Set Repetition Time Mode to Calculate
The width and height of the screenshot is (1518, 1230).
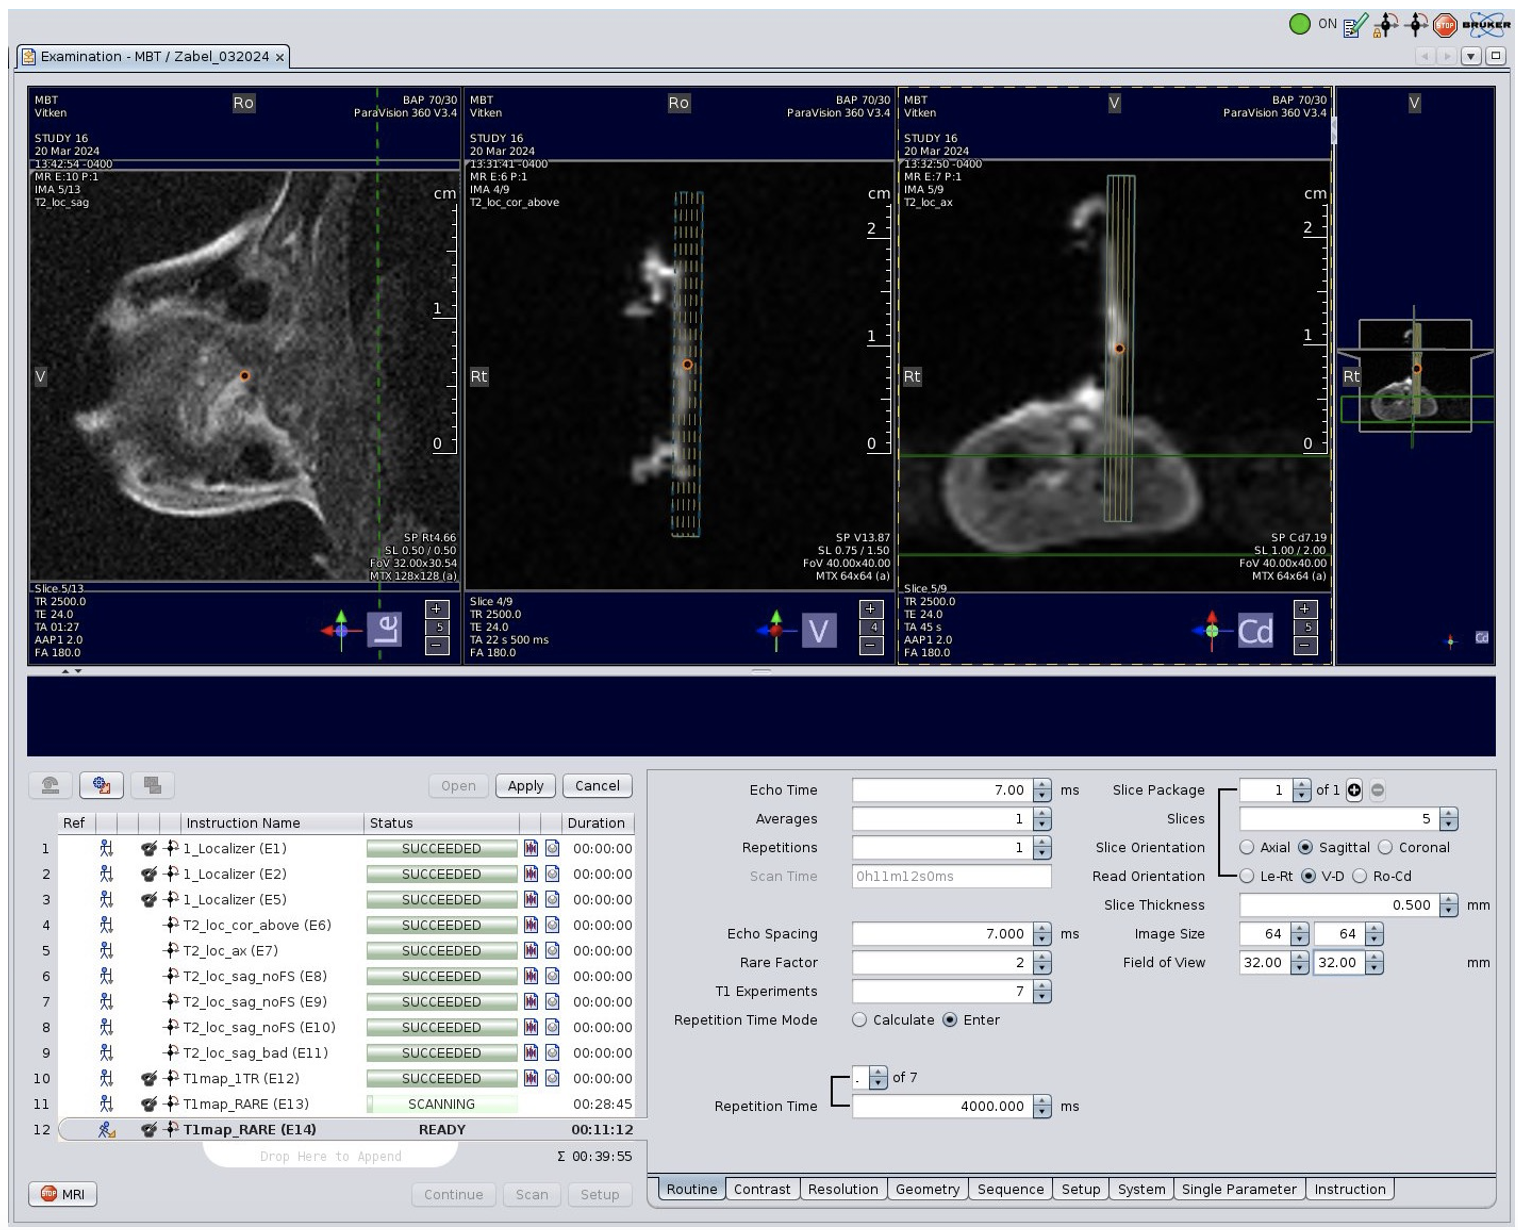coord(860,1020)
